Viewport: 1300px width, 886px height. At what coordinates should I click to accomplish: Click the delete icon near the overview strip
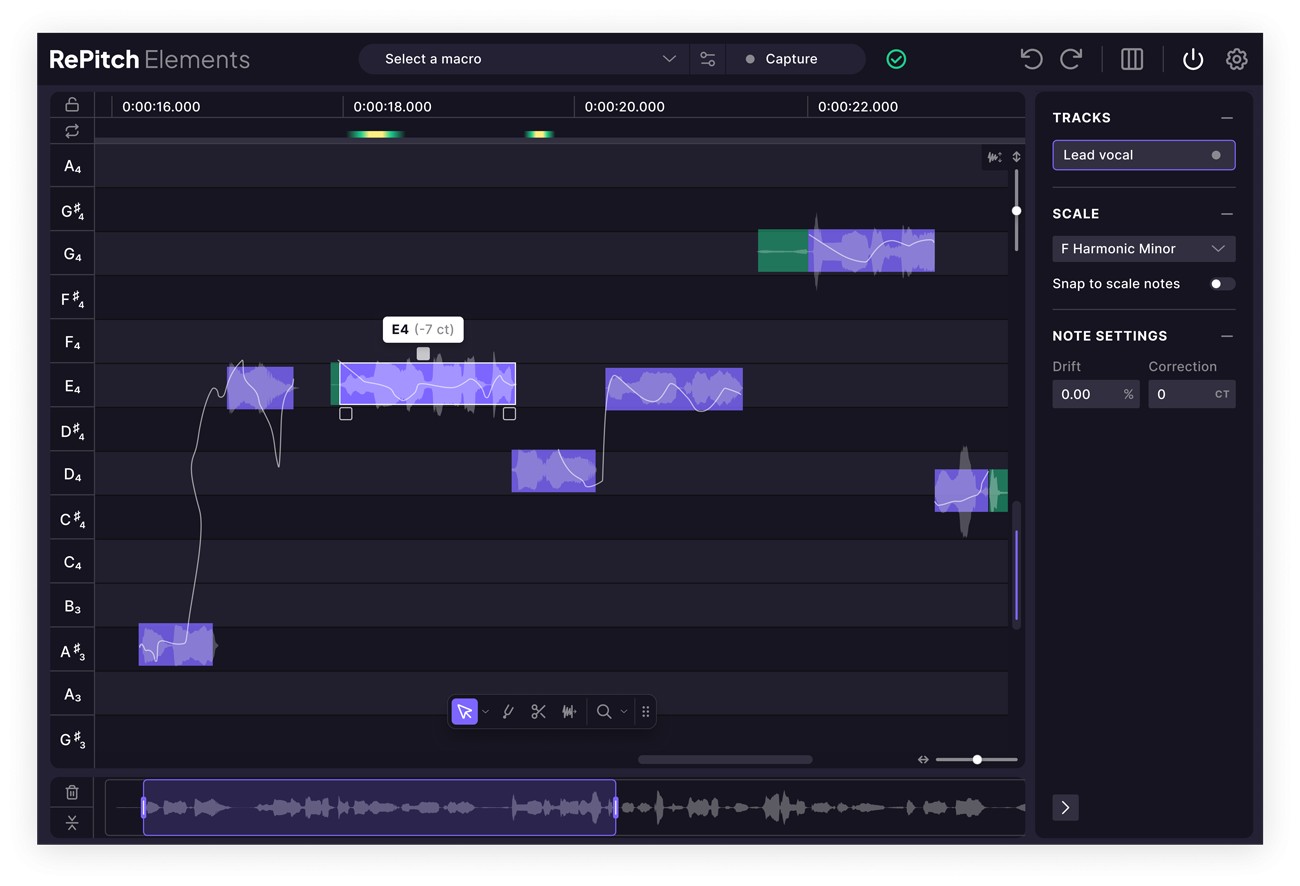point(71,791)
